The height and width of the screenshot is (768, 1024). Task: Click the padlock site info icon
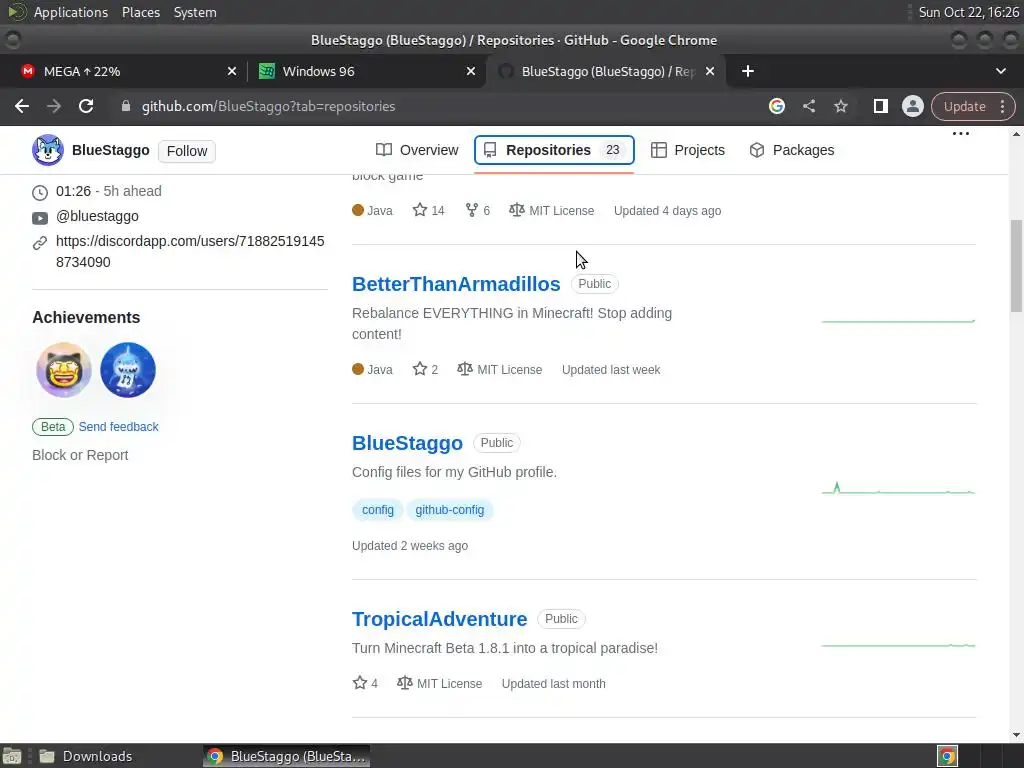pos(126,106)
